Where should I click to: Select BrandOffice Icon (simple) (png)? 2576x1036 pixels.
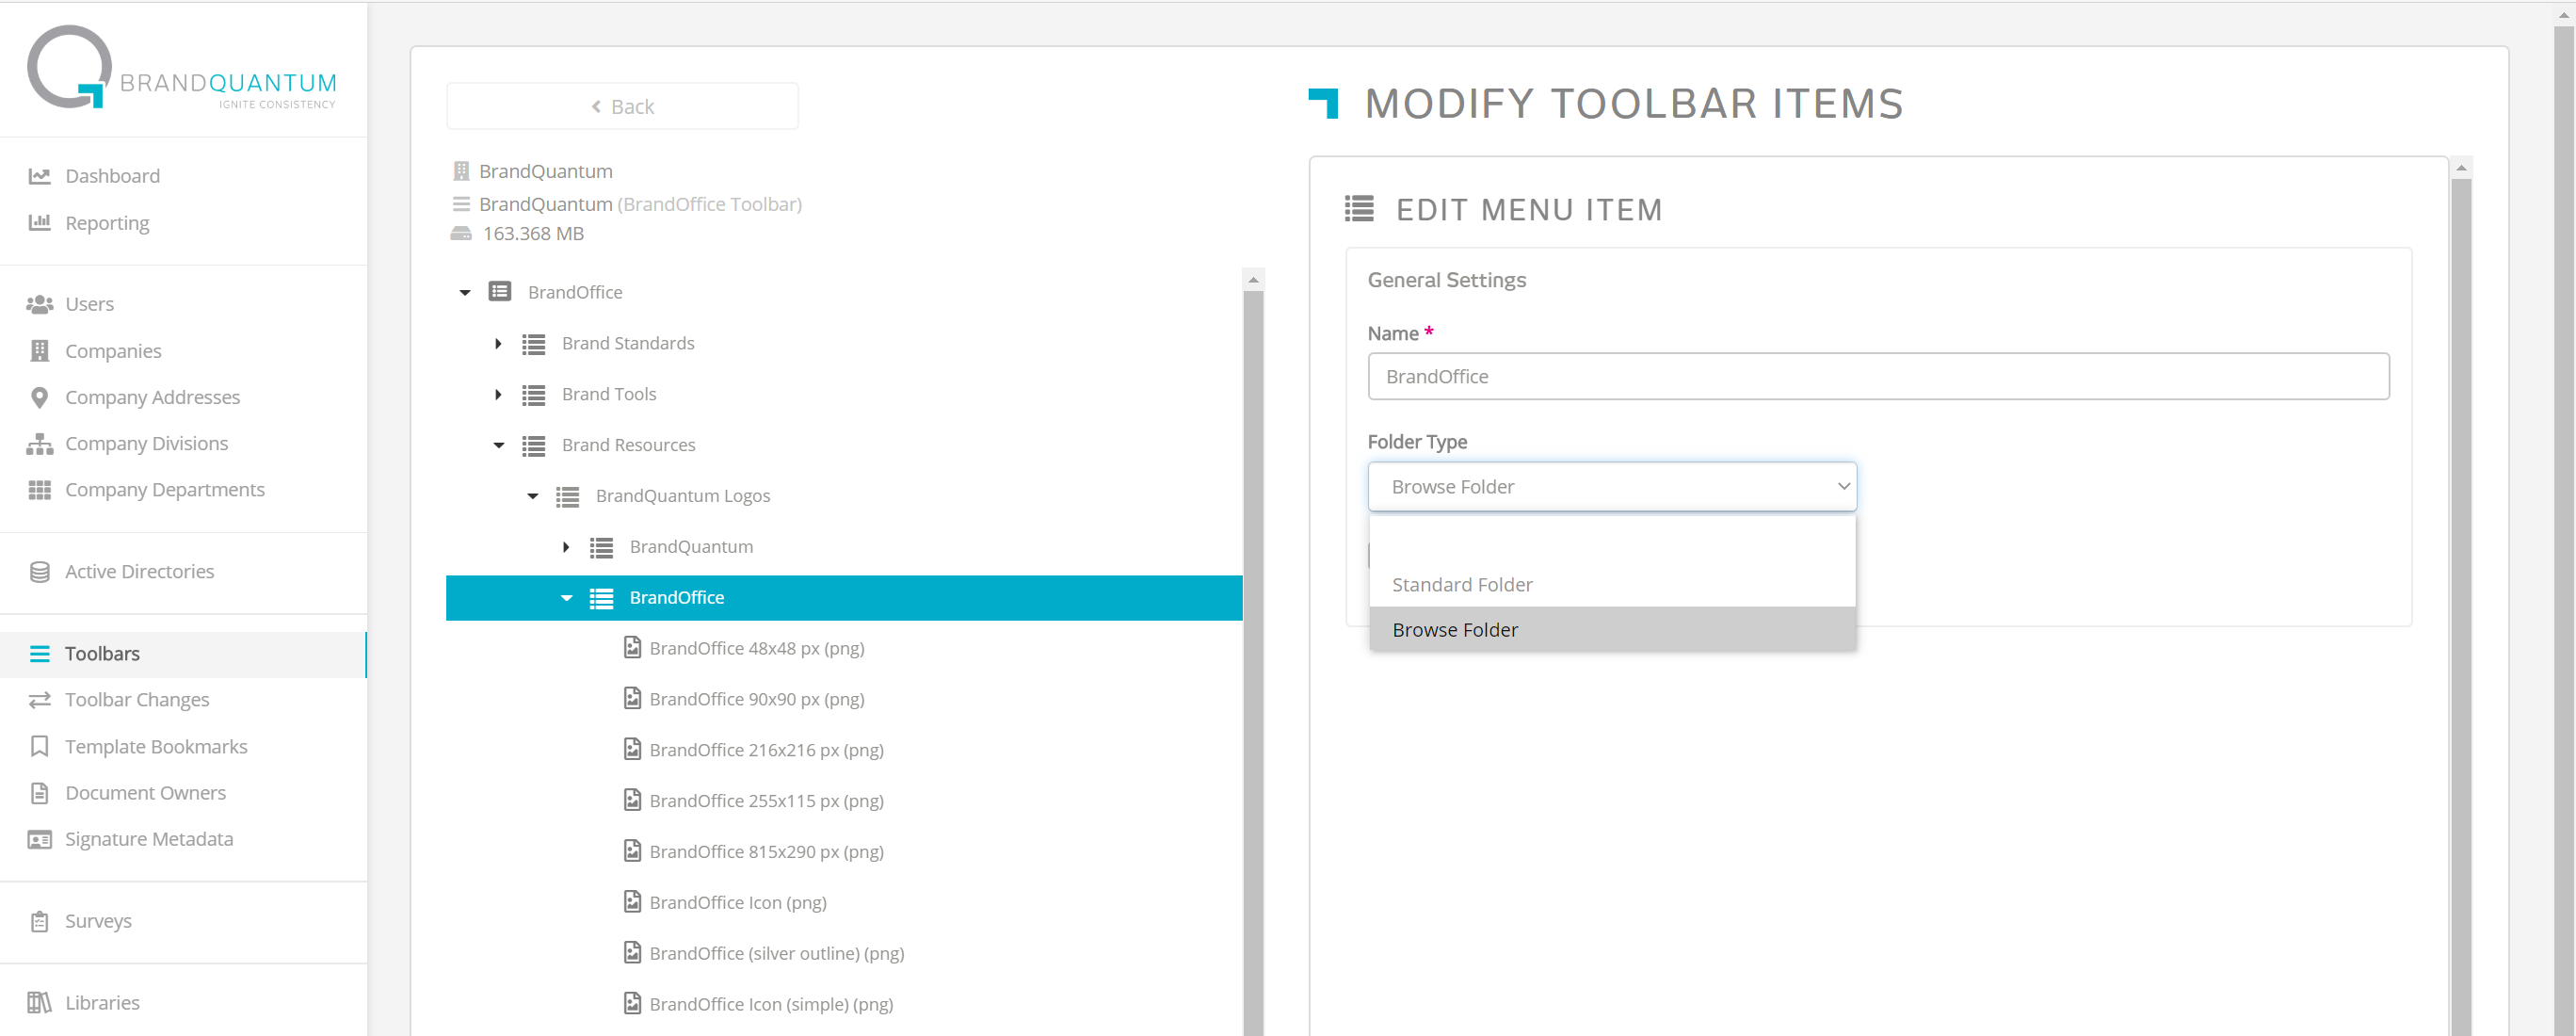coord(770,1004)
